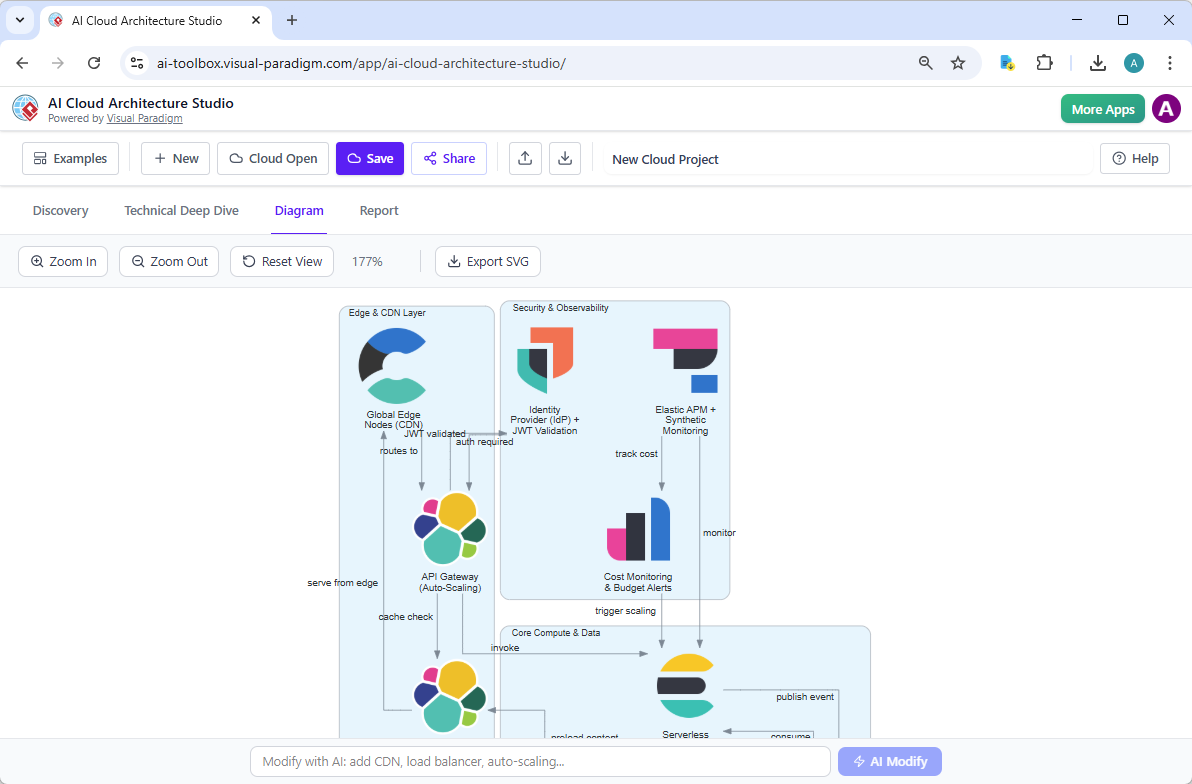Switch to the Report tab
Screen dimensions: 1192x784
pos(379,210)
